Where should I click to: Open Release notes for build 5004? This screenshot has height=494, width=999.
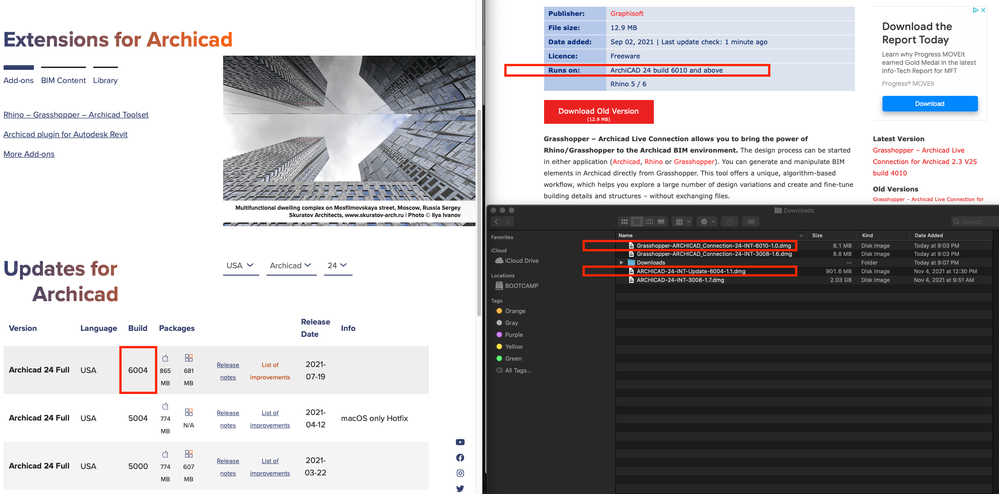(228, 419)
